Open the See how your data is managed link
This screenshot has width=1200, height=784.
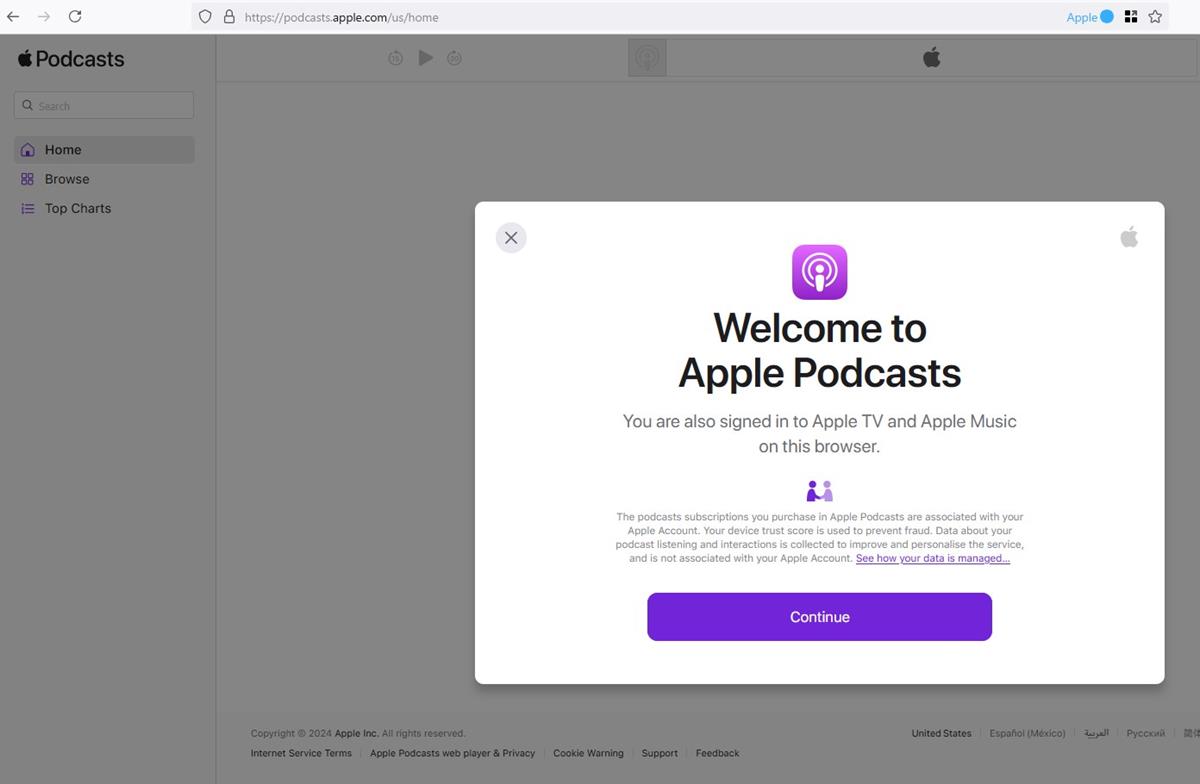[933, 558]
